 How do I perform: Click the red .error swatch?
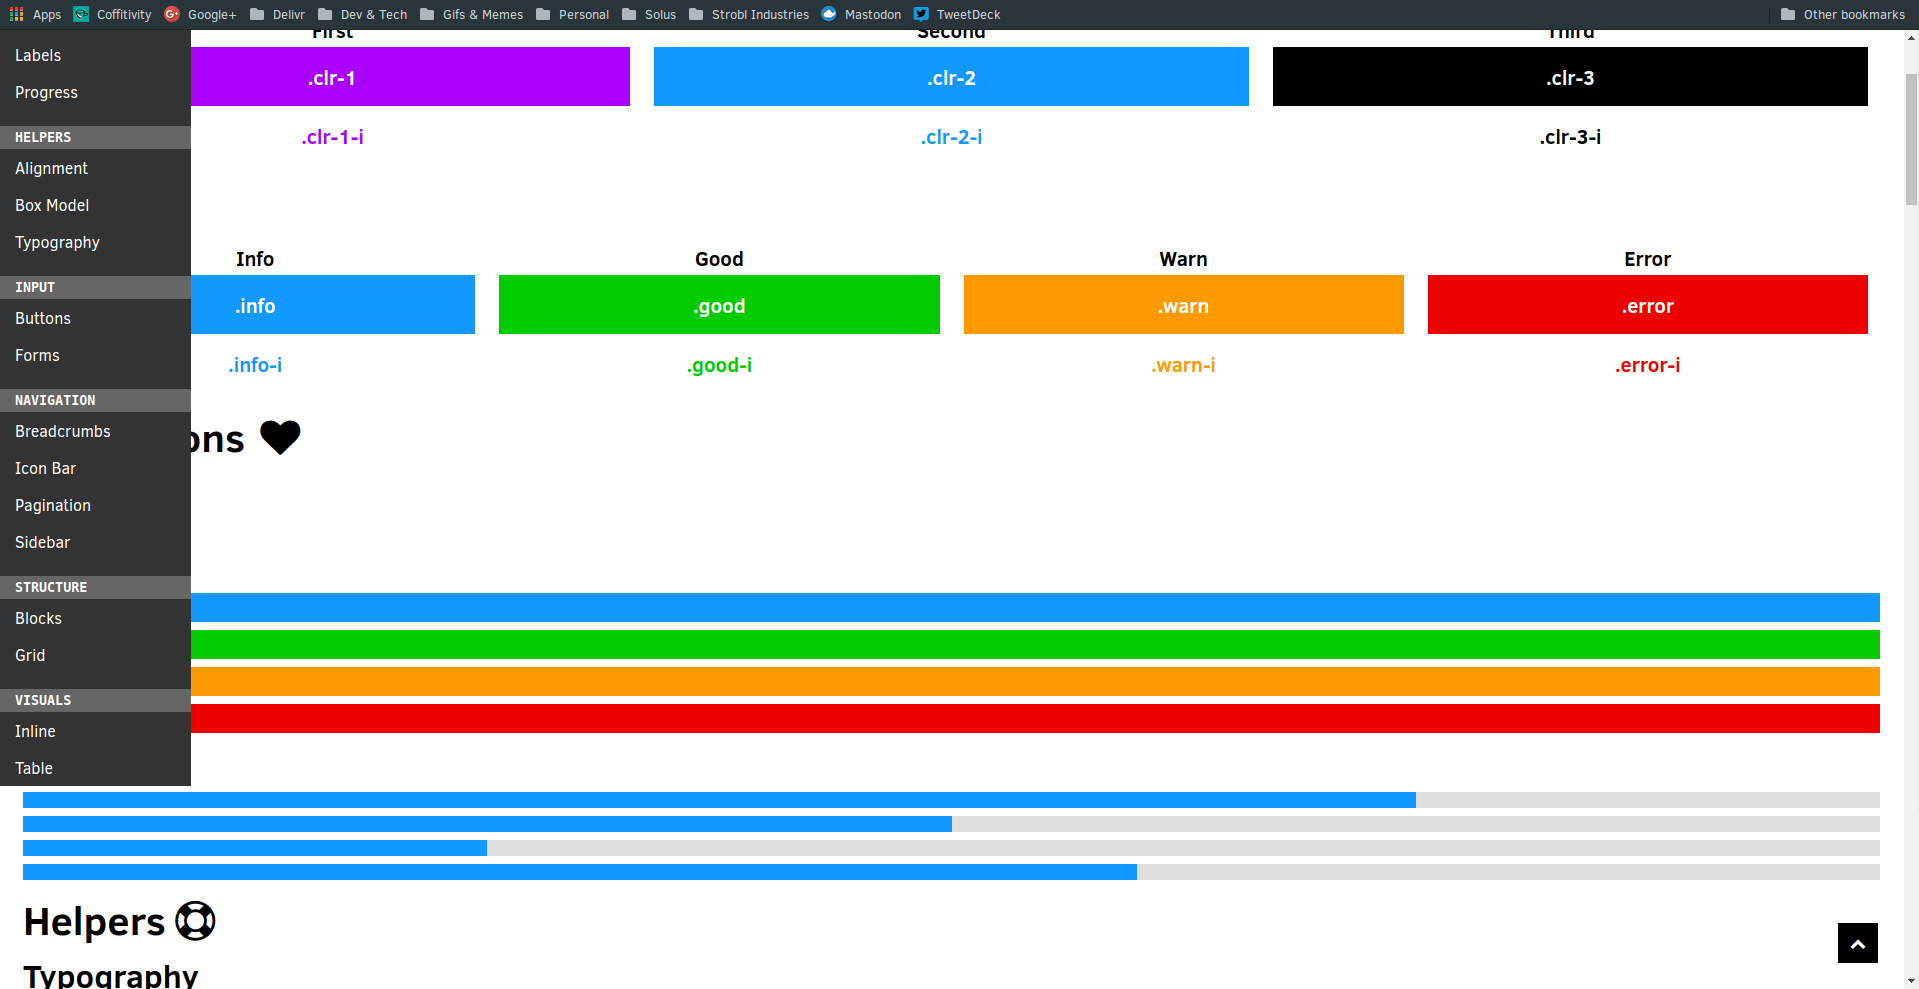[1648, 304]
